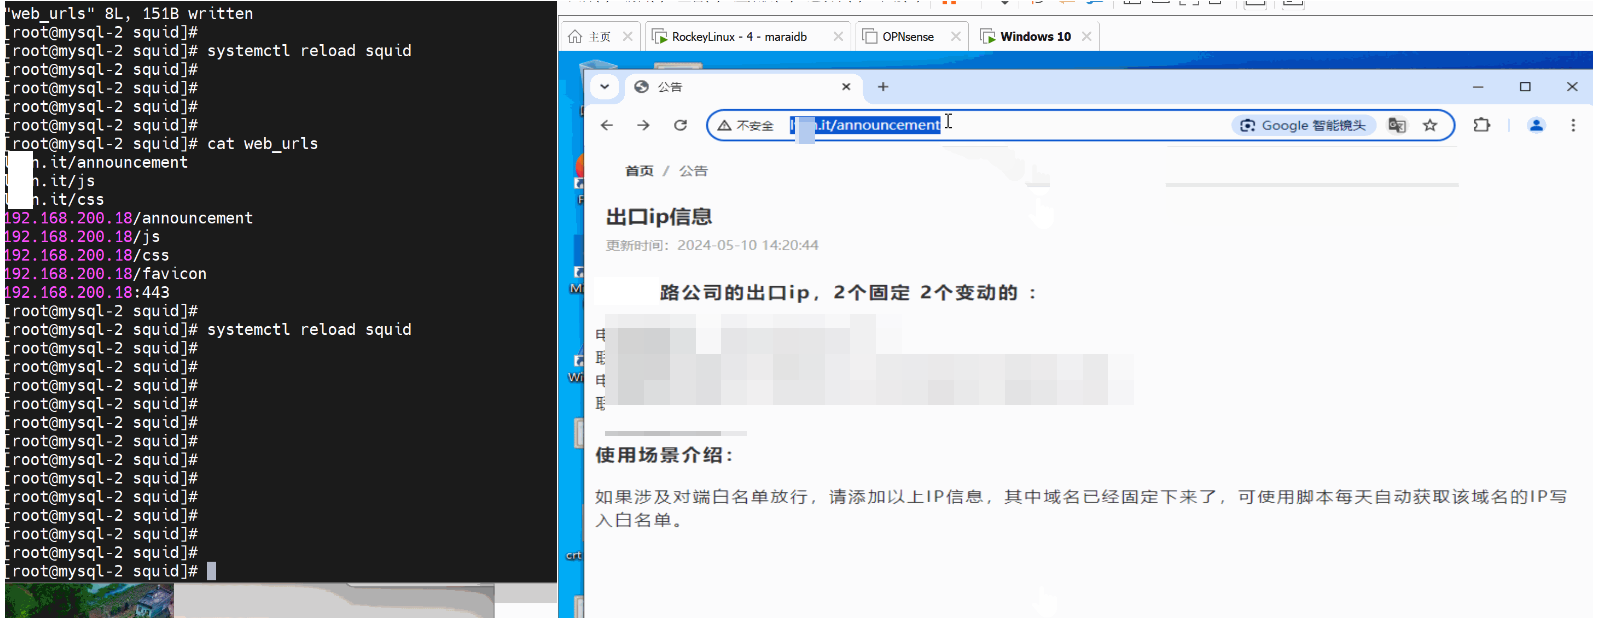1600x619 pixels.
Task: Click the update time 2024-05-10 text
Action: [x=712, y=245]
